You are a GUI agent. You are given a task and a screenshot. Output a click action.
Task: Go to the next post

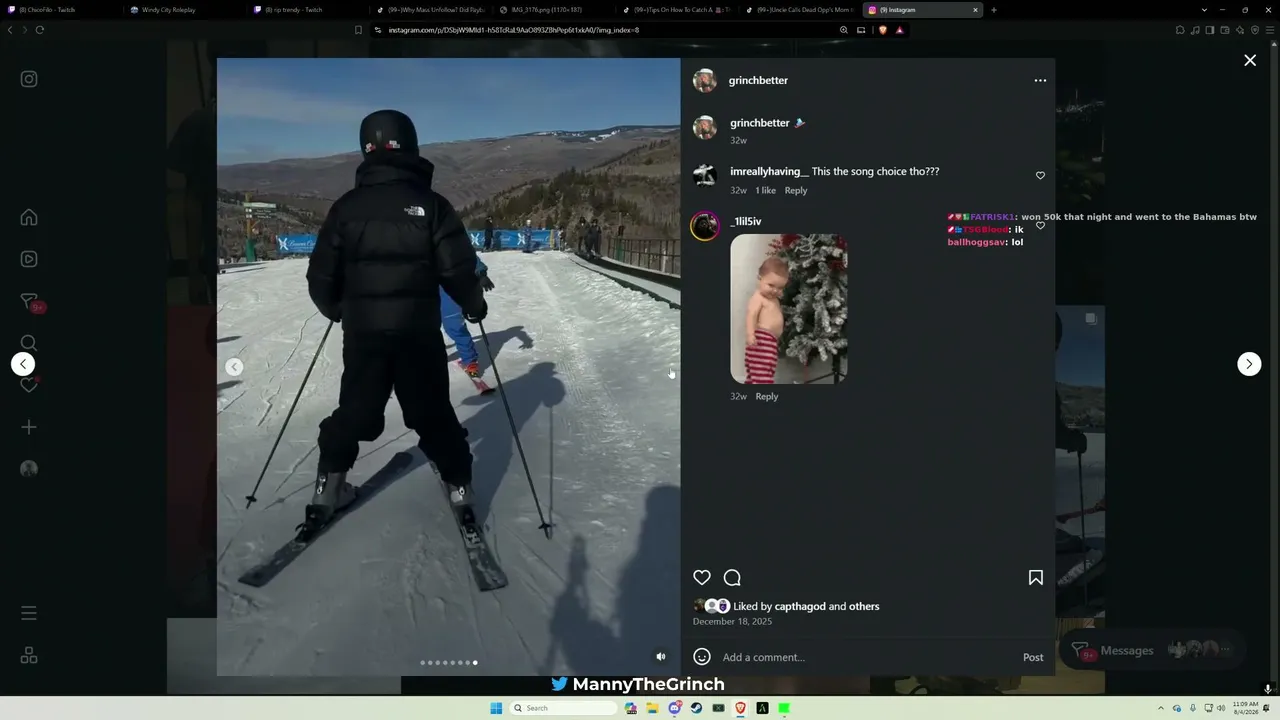click(1249, 364)
